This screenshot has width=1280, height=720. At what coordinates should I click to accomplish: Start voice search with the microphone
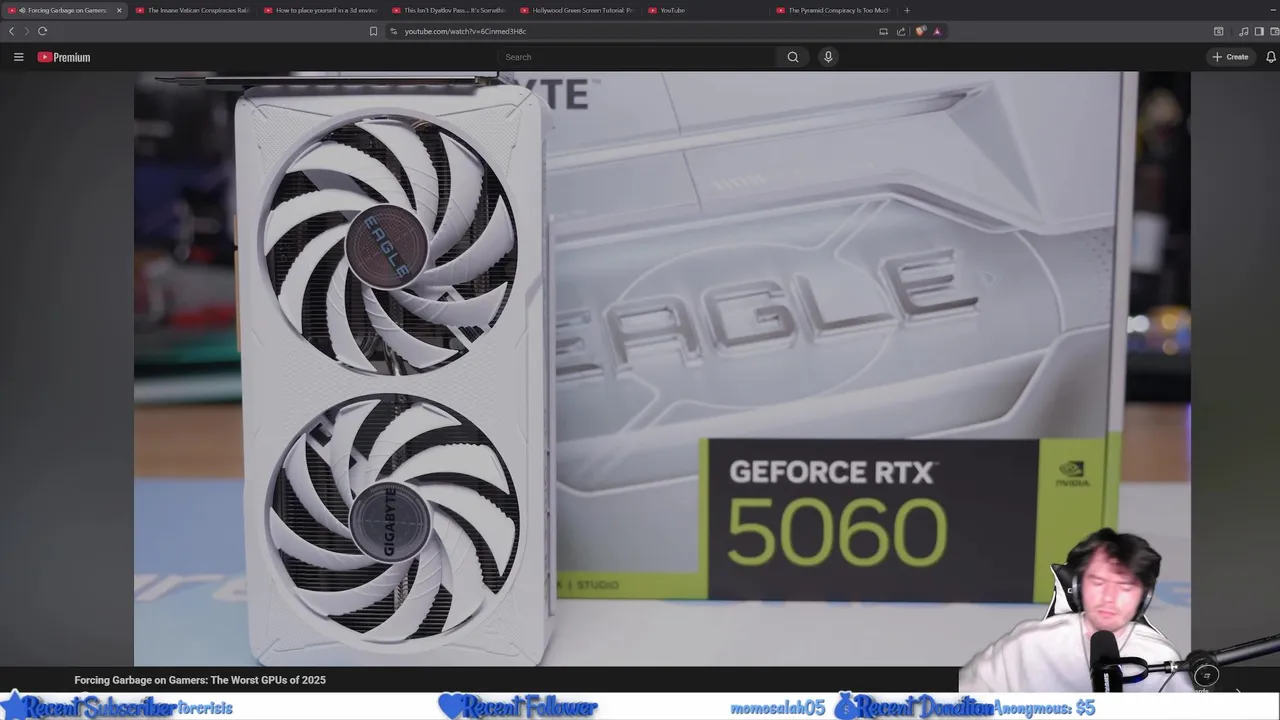tap(828, 57)
